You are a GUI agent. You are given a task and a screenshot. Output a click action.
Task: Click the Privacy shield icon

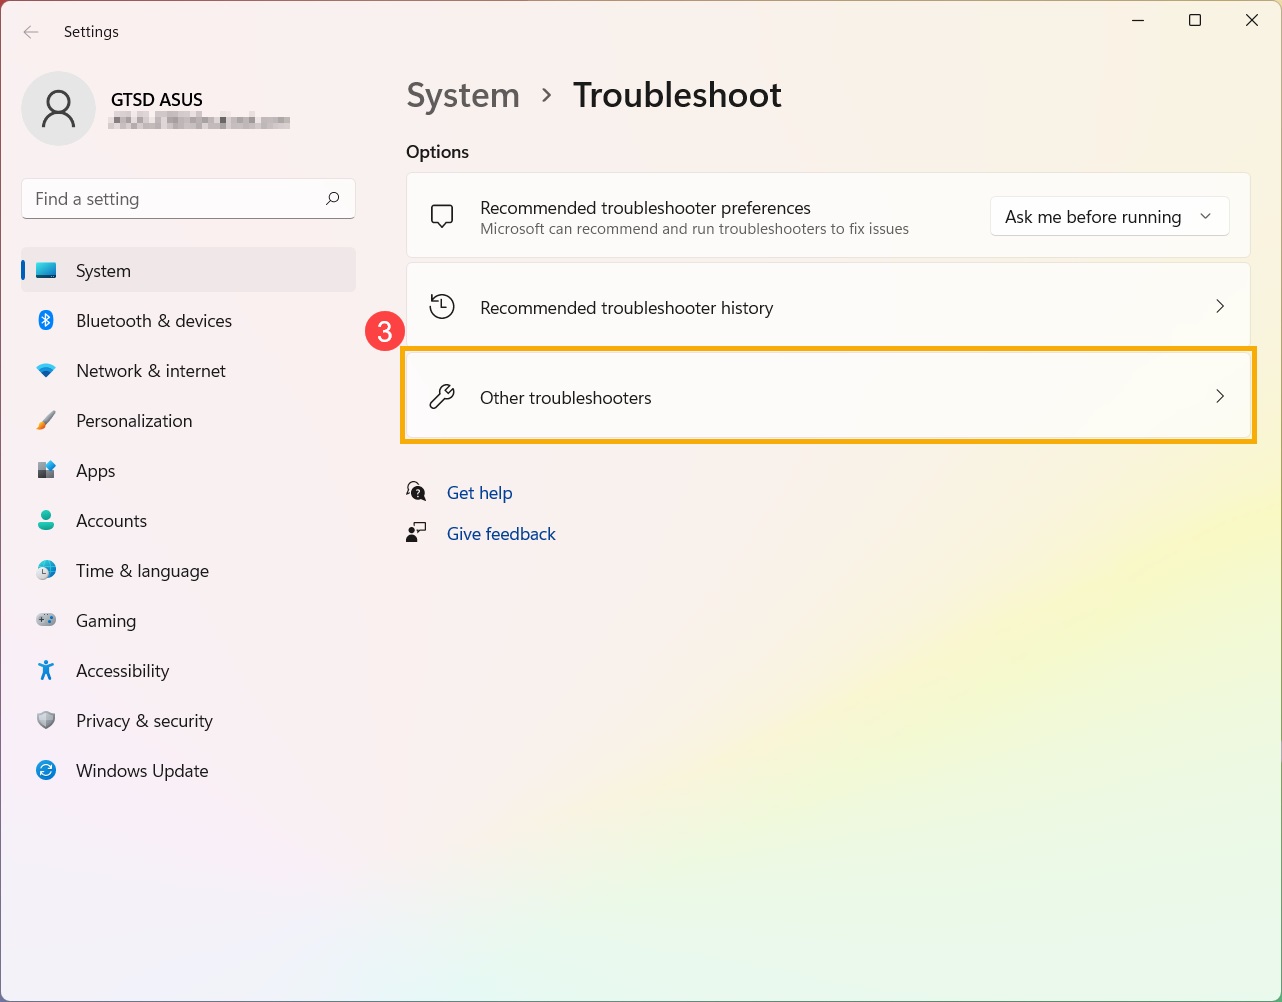46,720
